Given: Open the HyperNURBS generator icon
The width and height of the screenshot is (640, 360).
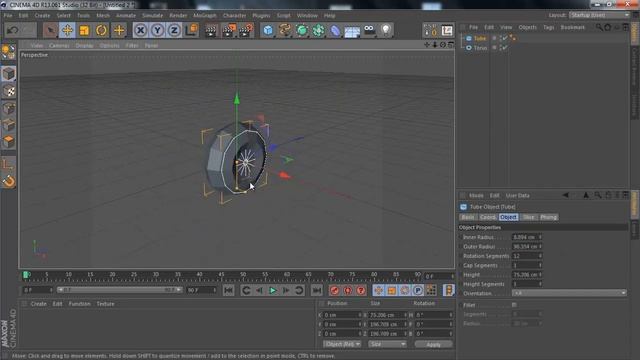Looking at the screenshot, I should pos(302,30).
